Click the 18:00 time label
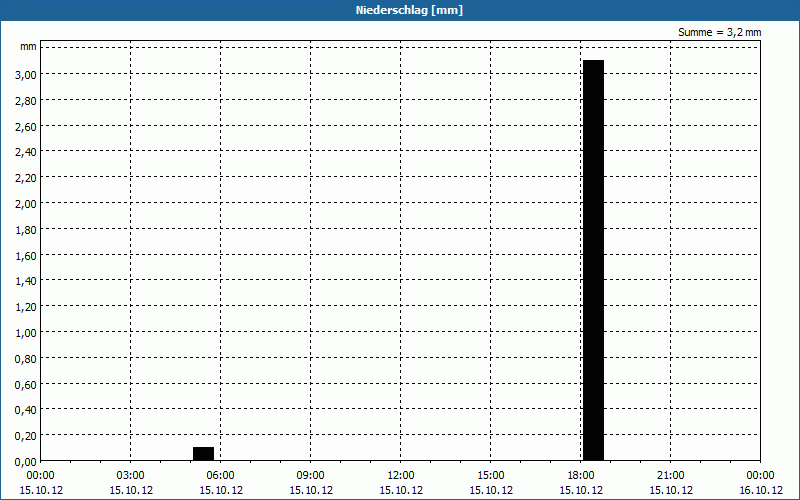 coord(581,476)
